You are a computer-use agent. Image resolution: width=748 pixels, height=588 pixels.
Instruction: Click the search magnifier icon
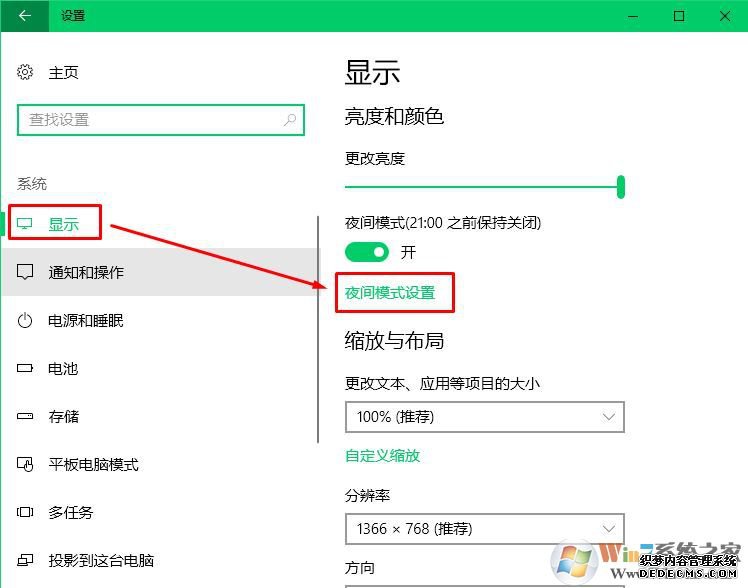pos(290,120)
